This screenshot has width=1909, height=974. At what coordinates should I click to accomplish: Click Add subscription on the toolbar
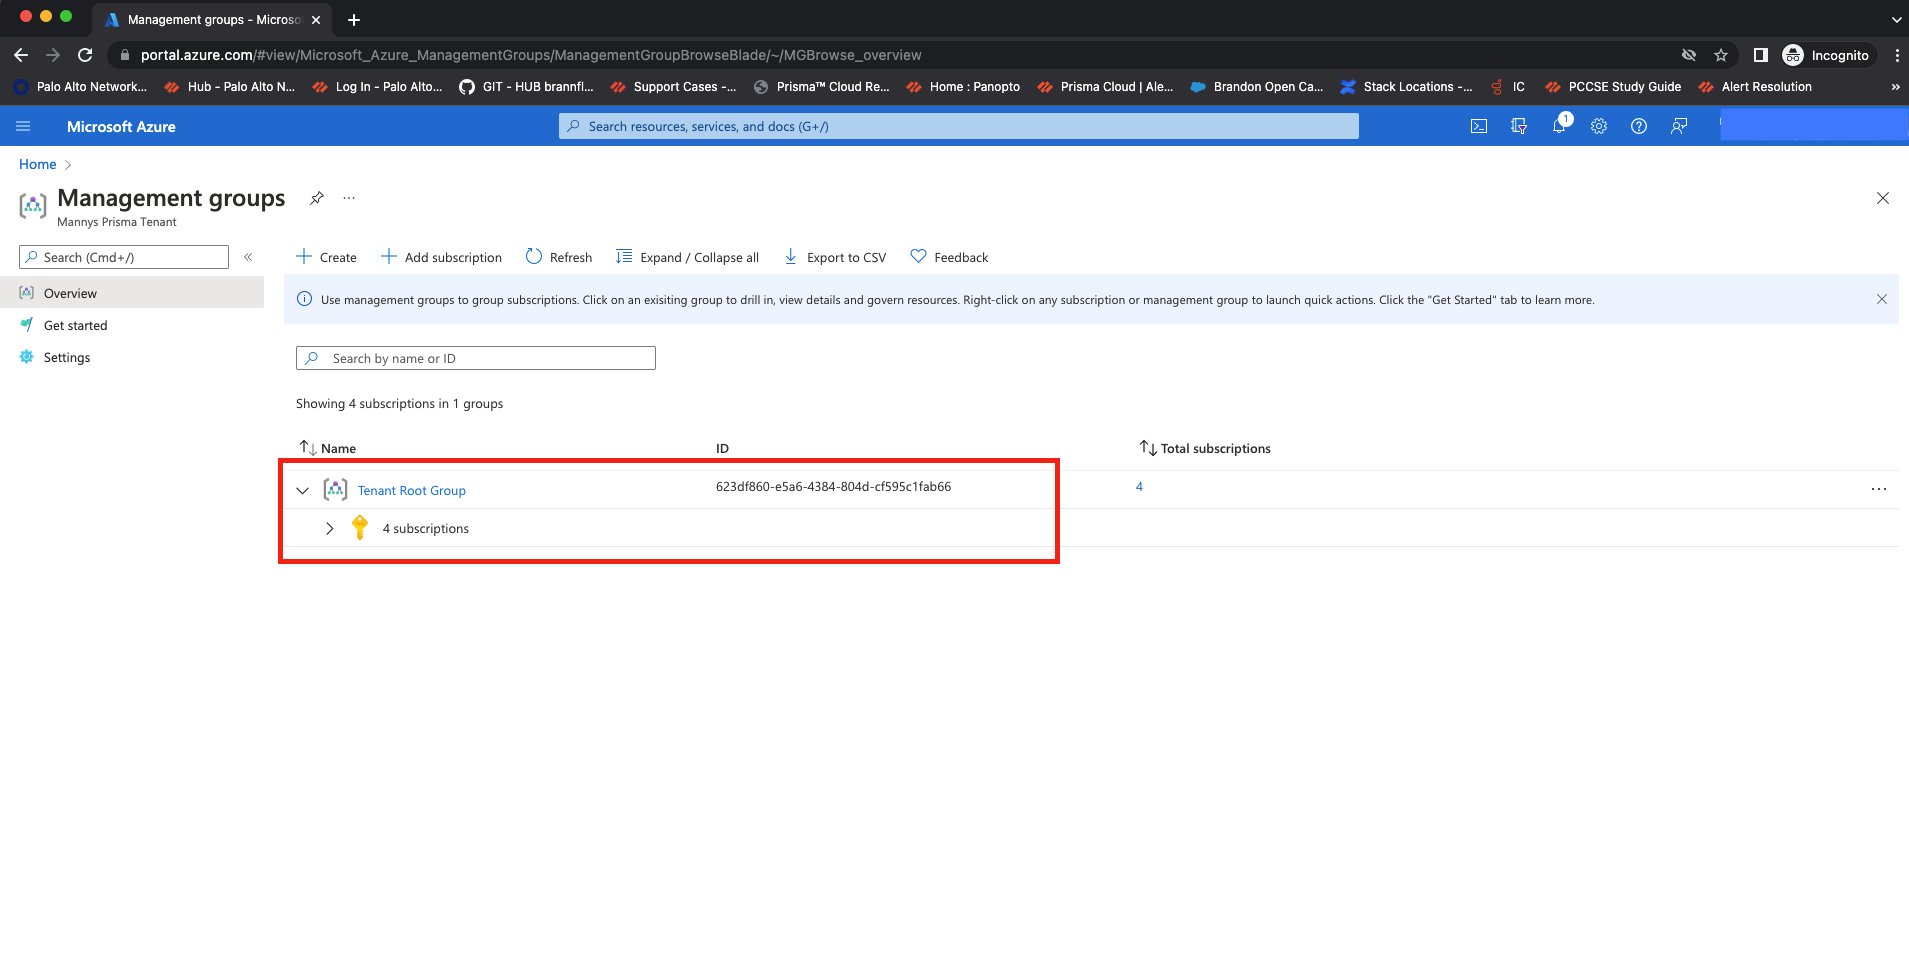[x=441, y=257]
